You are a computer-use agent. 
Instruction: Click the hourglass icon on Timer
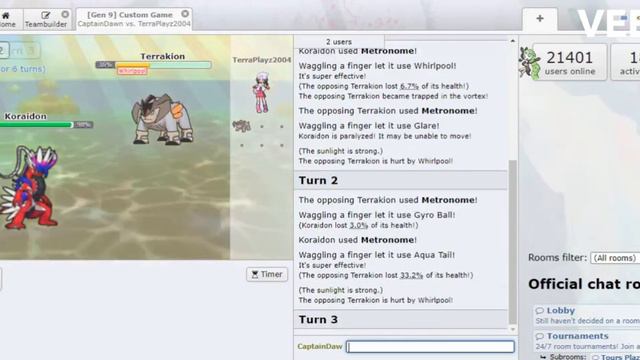pos(255,274)
